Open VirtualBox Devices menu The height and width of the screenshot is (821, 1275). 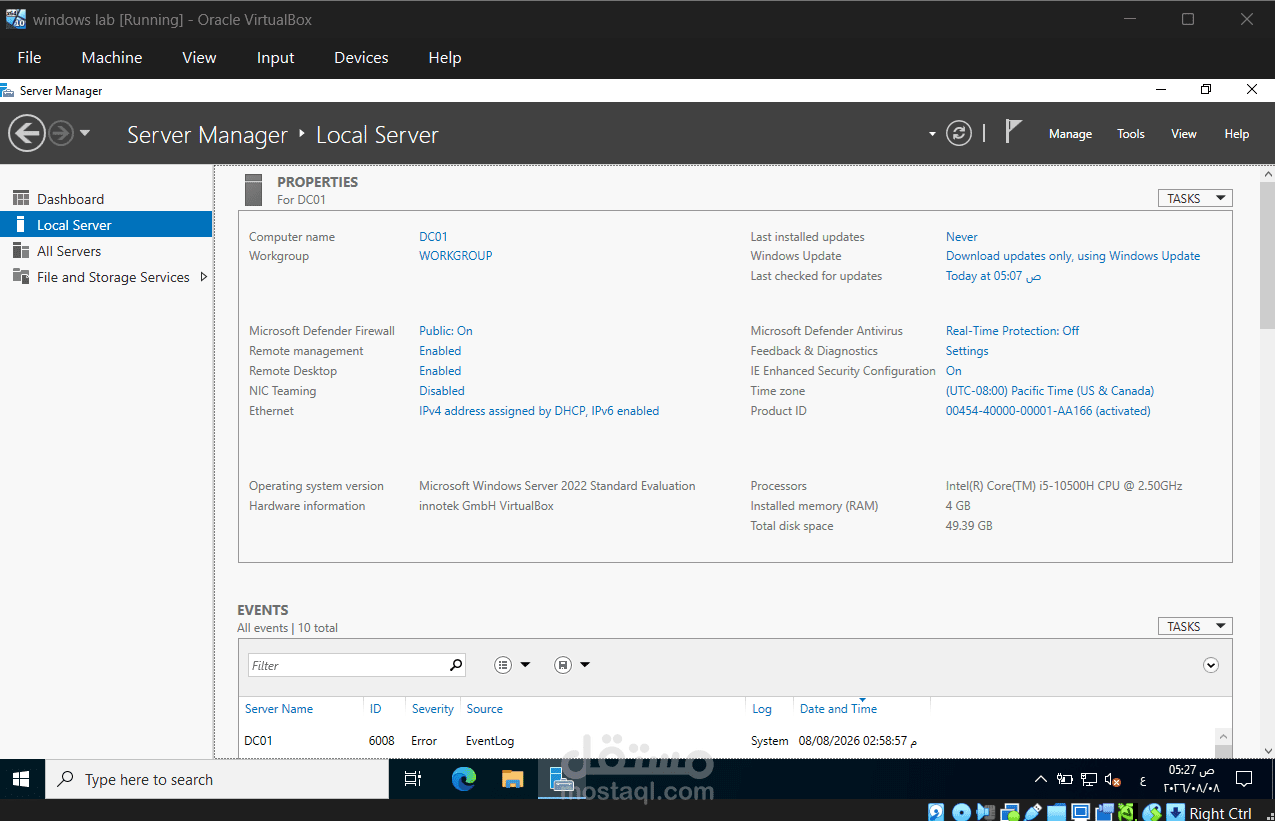pyautogui.click(x=361, y=58)
